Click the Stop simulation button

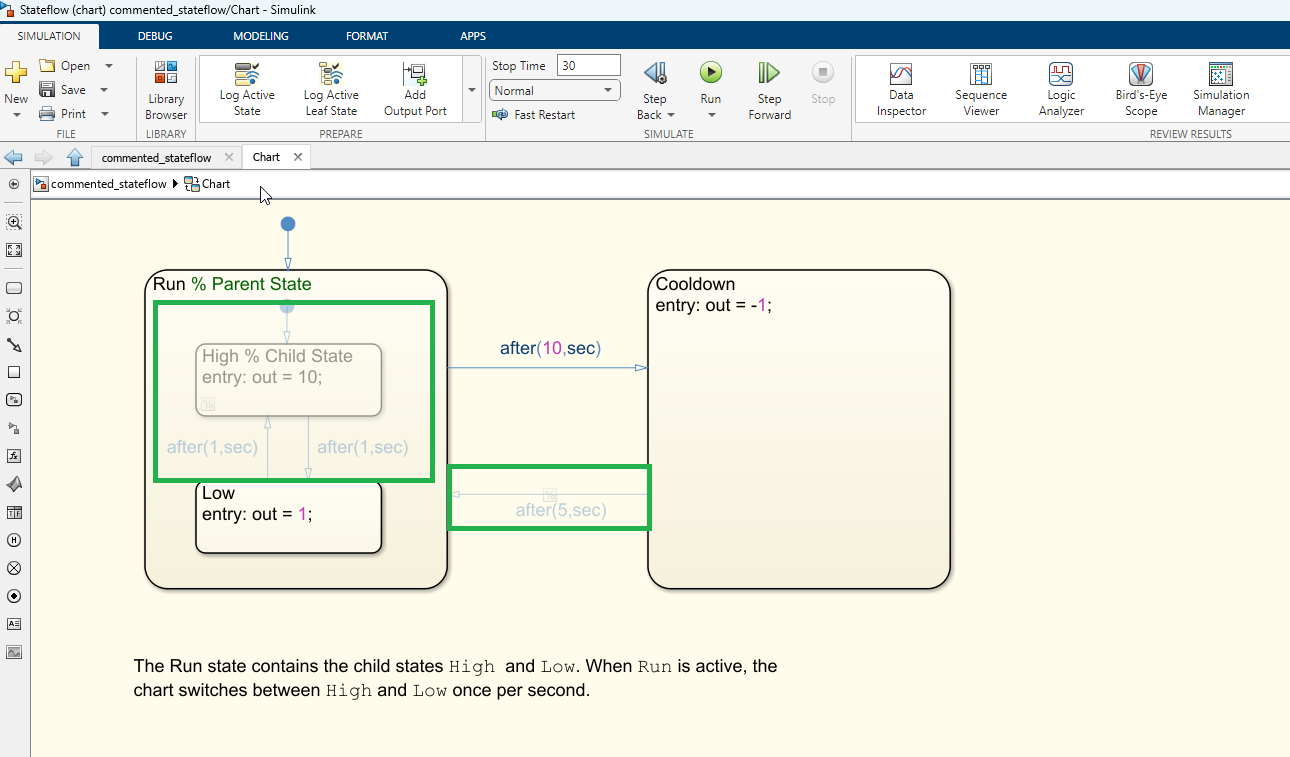click(x=823, y=82)
